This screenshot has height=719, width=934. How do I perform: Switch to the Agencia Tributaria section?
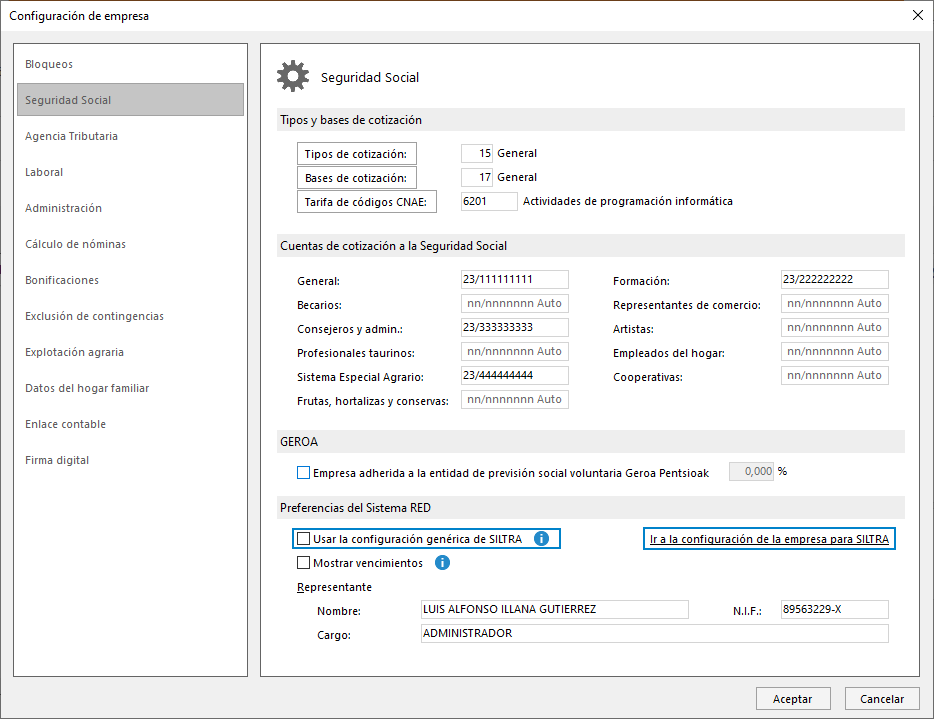click(71, 136)
